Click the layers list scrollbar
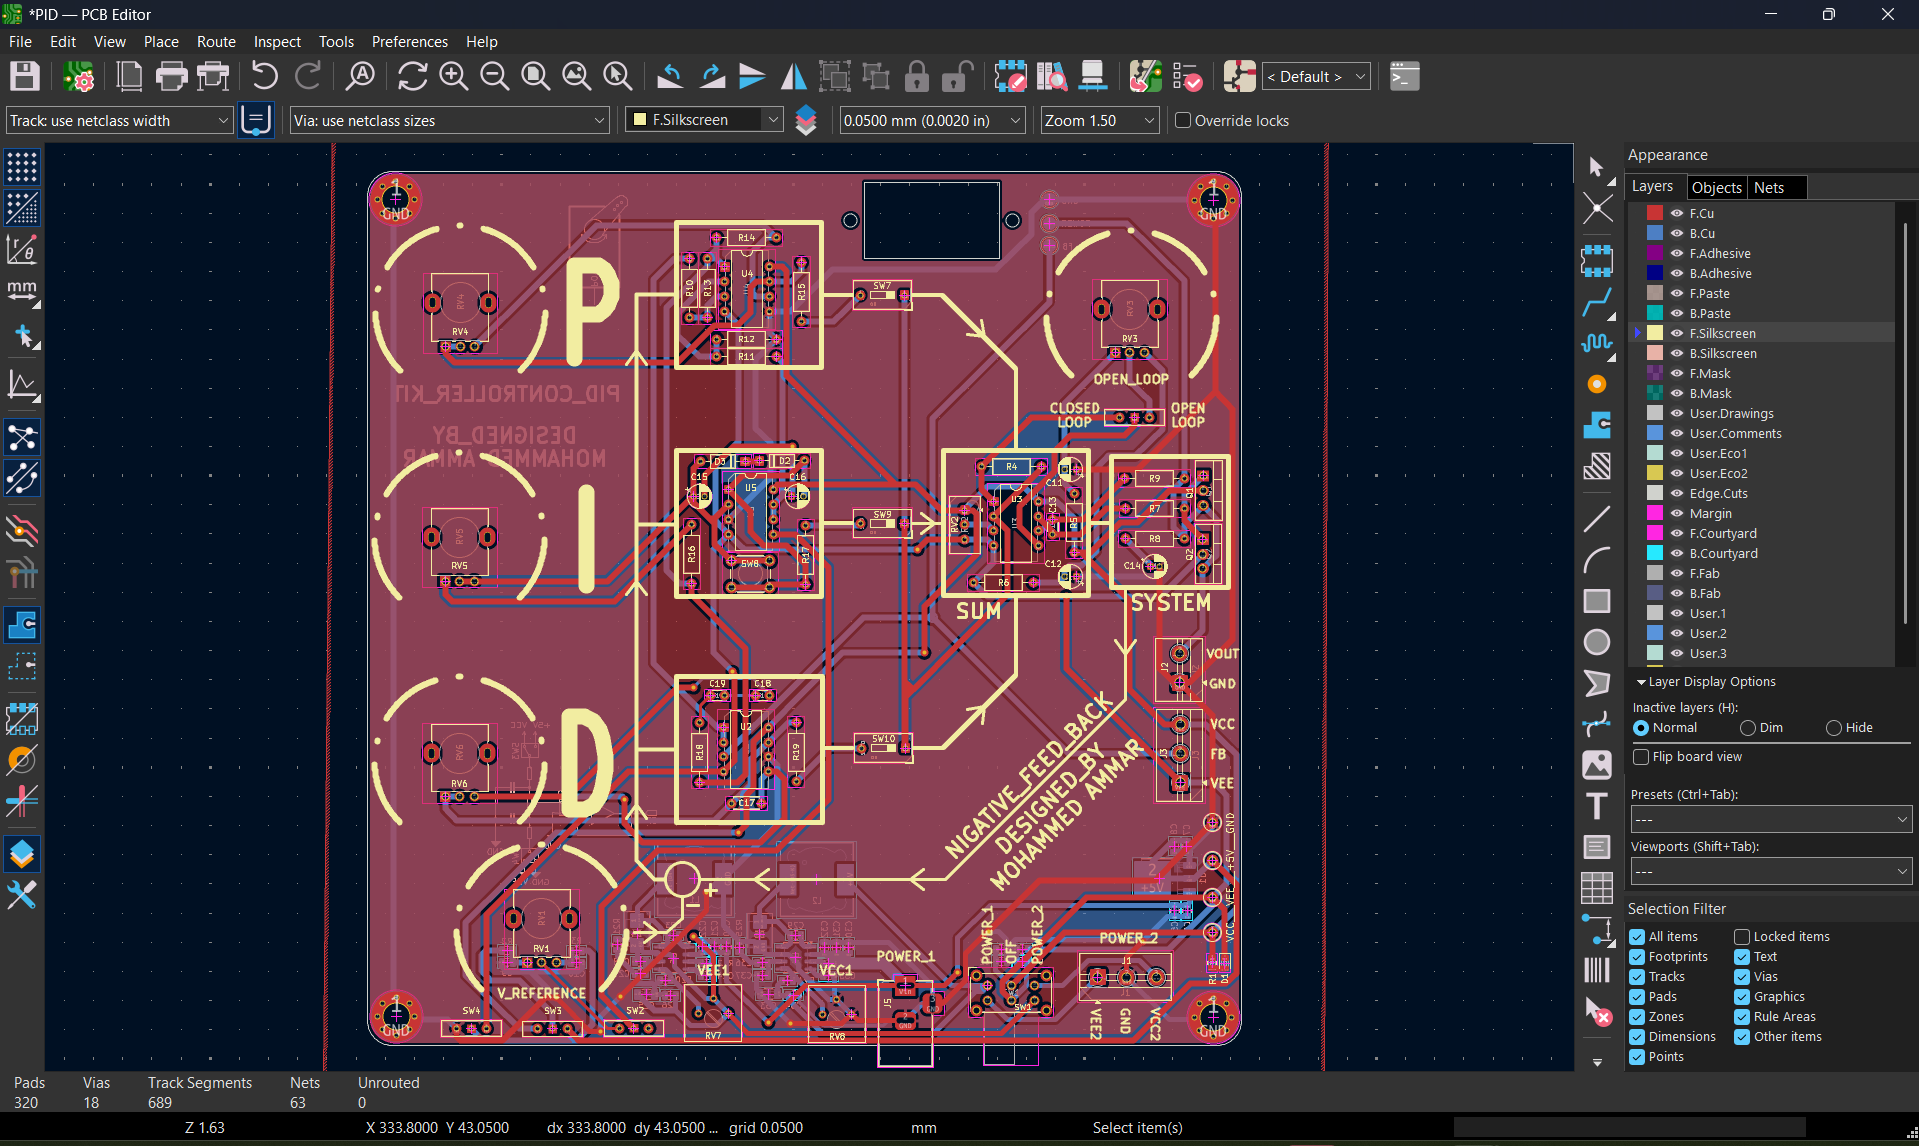Screen dimensions: 1919x1146 (x=1905, y=423)
